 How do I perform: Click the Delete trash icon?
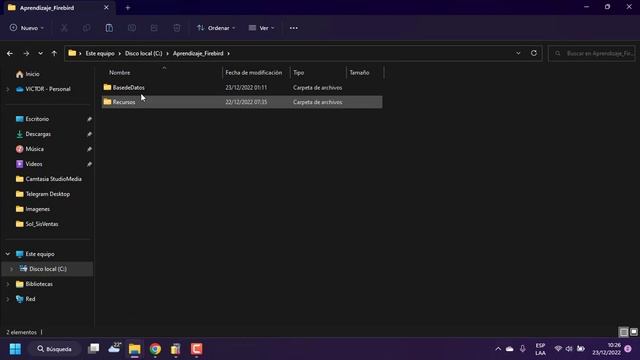click(177, 28)
